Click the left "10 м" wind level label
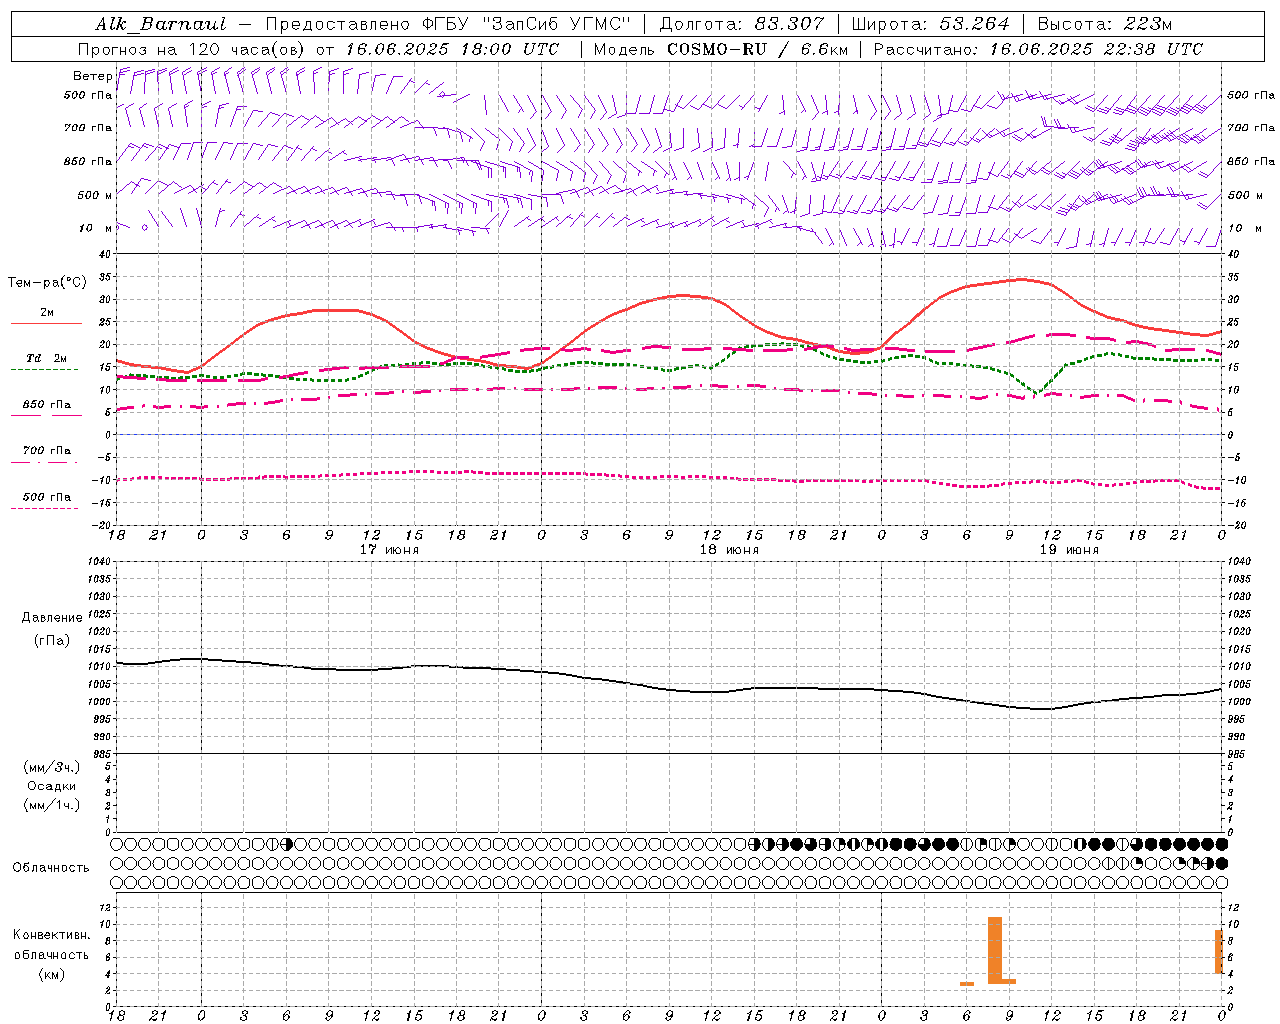This screenshot has width=1280, height=1024. click(95, 228)
